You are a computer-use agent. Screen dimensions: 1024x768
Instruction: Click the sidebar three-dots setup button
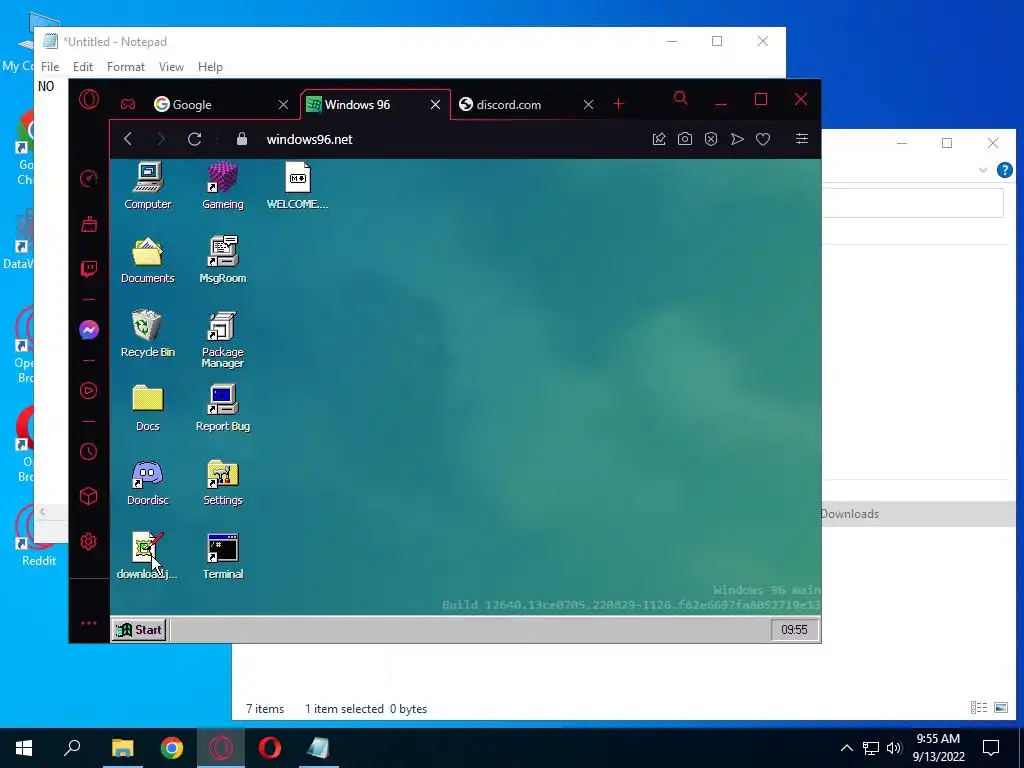[x=89, y=623]
